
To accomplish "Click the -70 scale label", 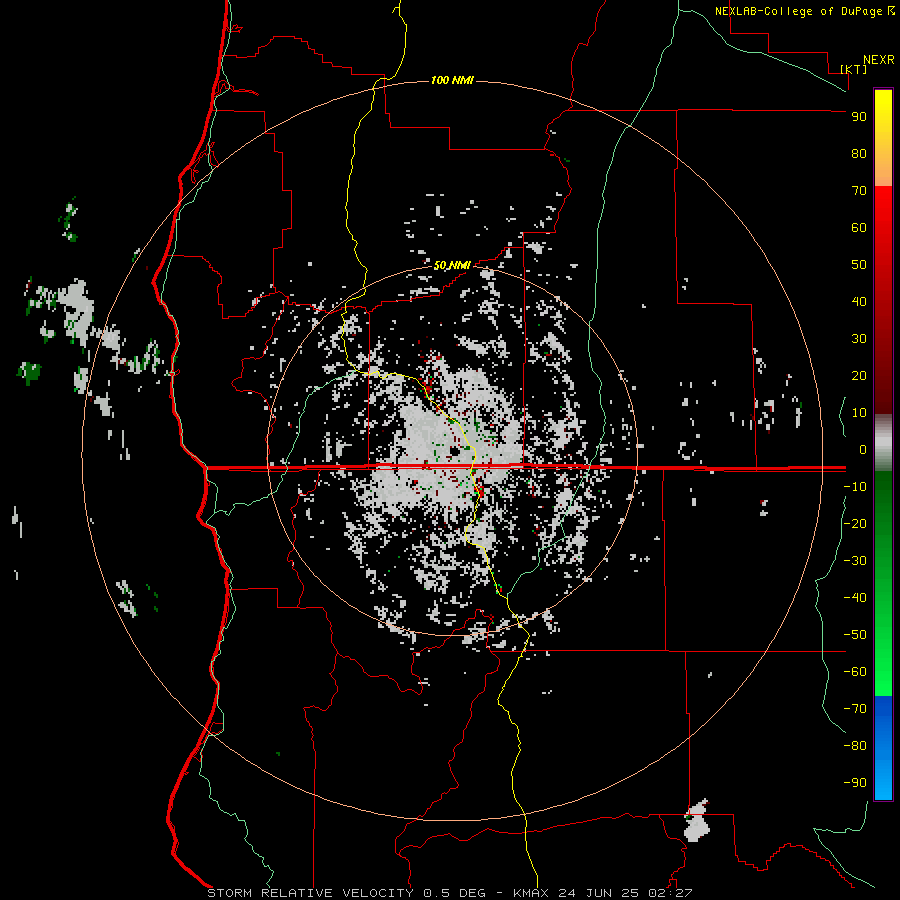I will 855,709.
